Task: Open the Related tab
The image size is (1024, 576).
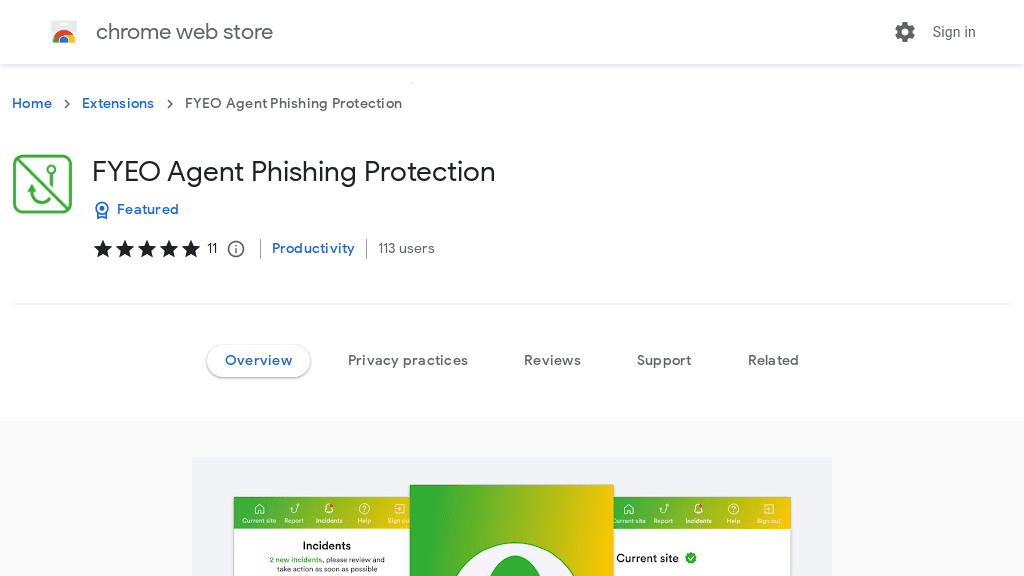Action: (x=773, y=360)
